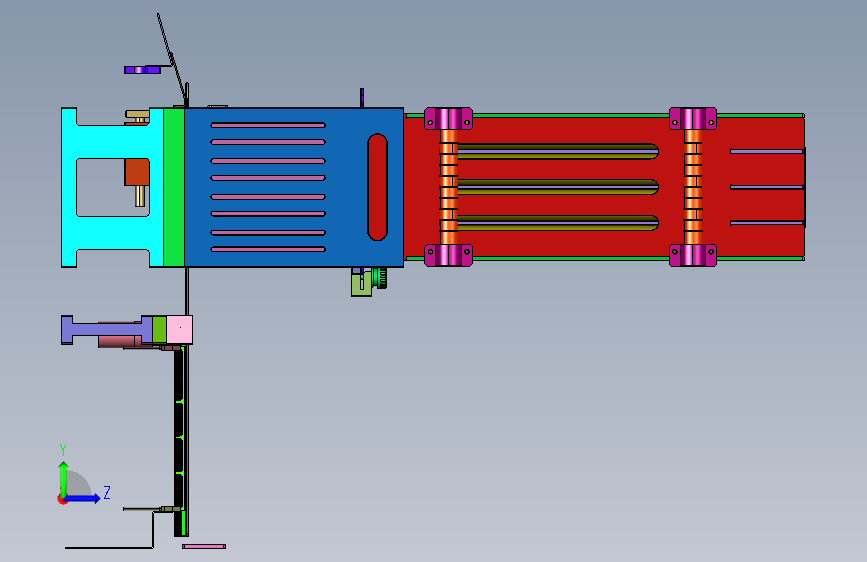Click the red origin point of axis triad

click(x=62, y=499)
